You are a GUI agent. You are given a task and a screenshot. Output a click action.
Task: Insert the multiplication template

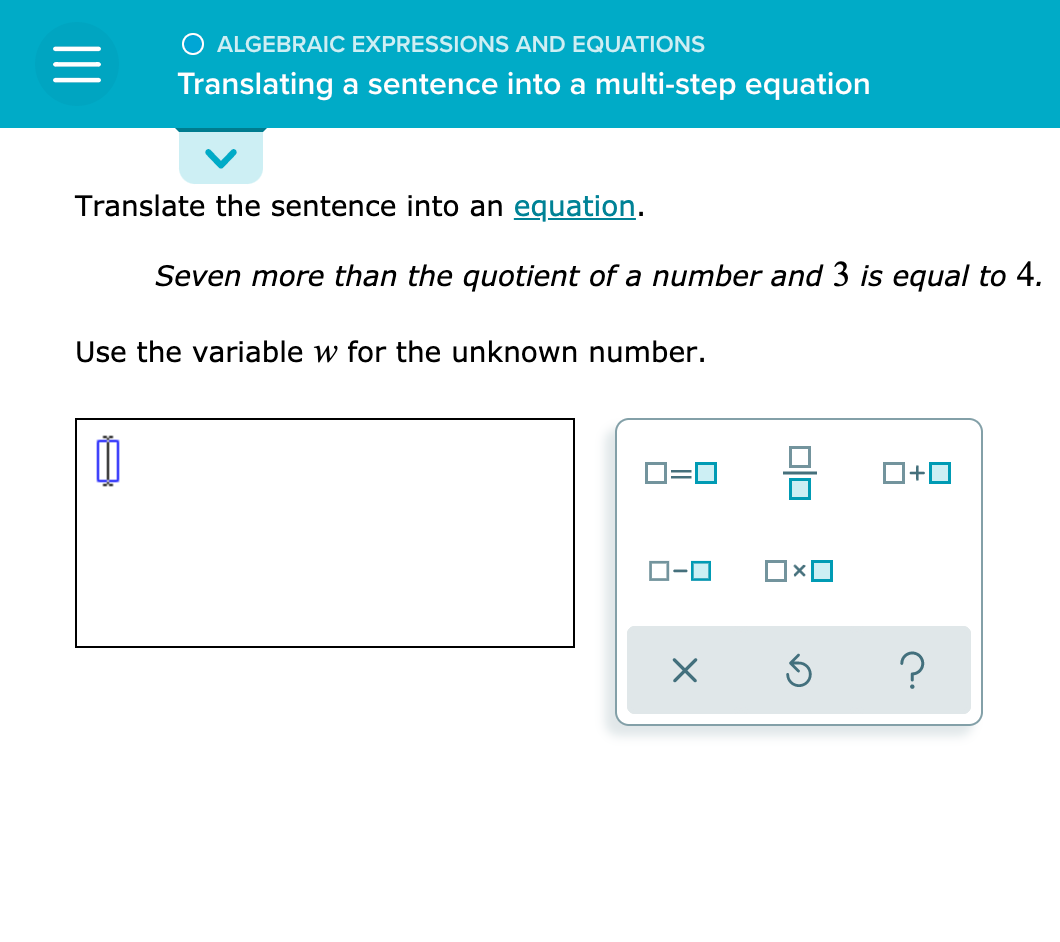pos(799,570)
